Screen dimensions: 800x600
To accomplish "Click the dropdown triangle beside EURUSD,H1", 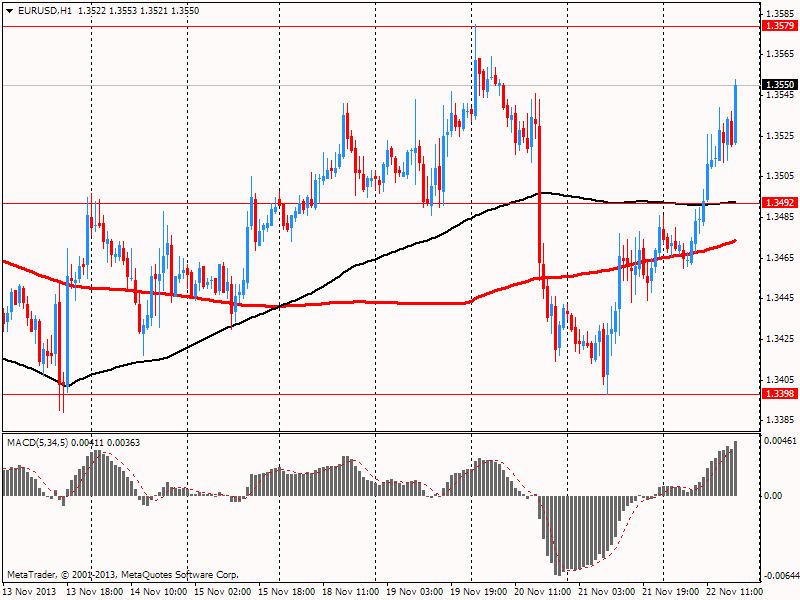I will [9, 10].
